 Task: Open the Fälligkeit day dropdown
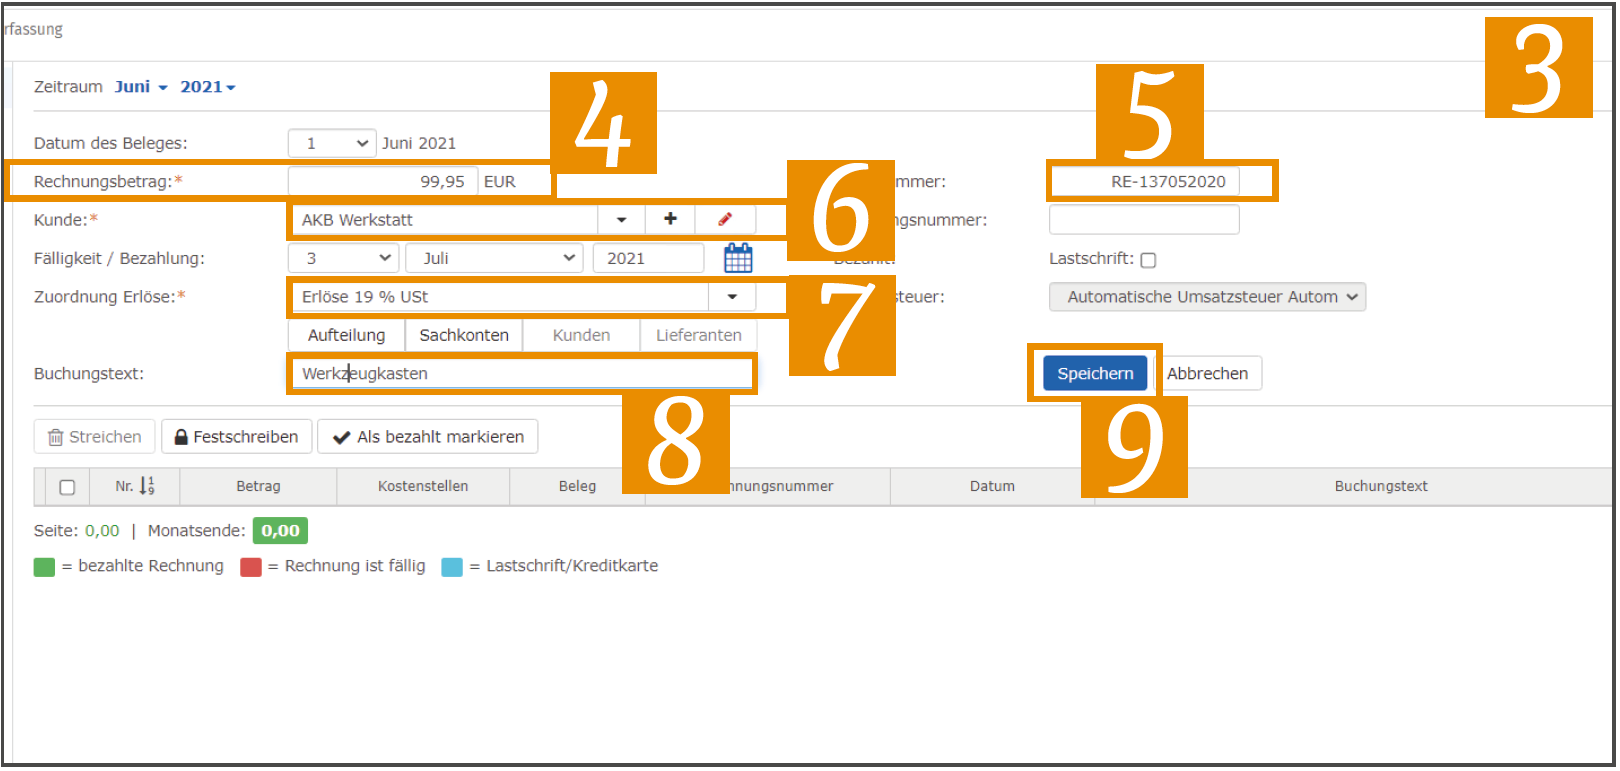click(343, 258)
